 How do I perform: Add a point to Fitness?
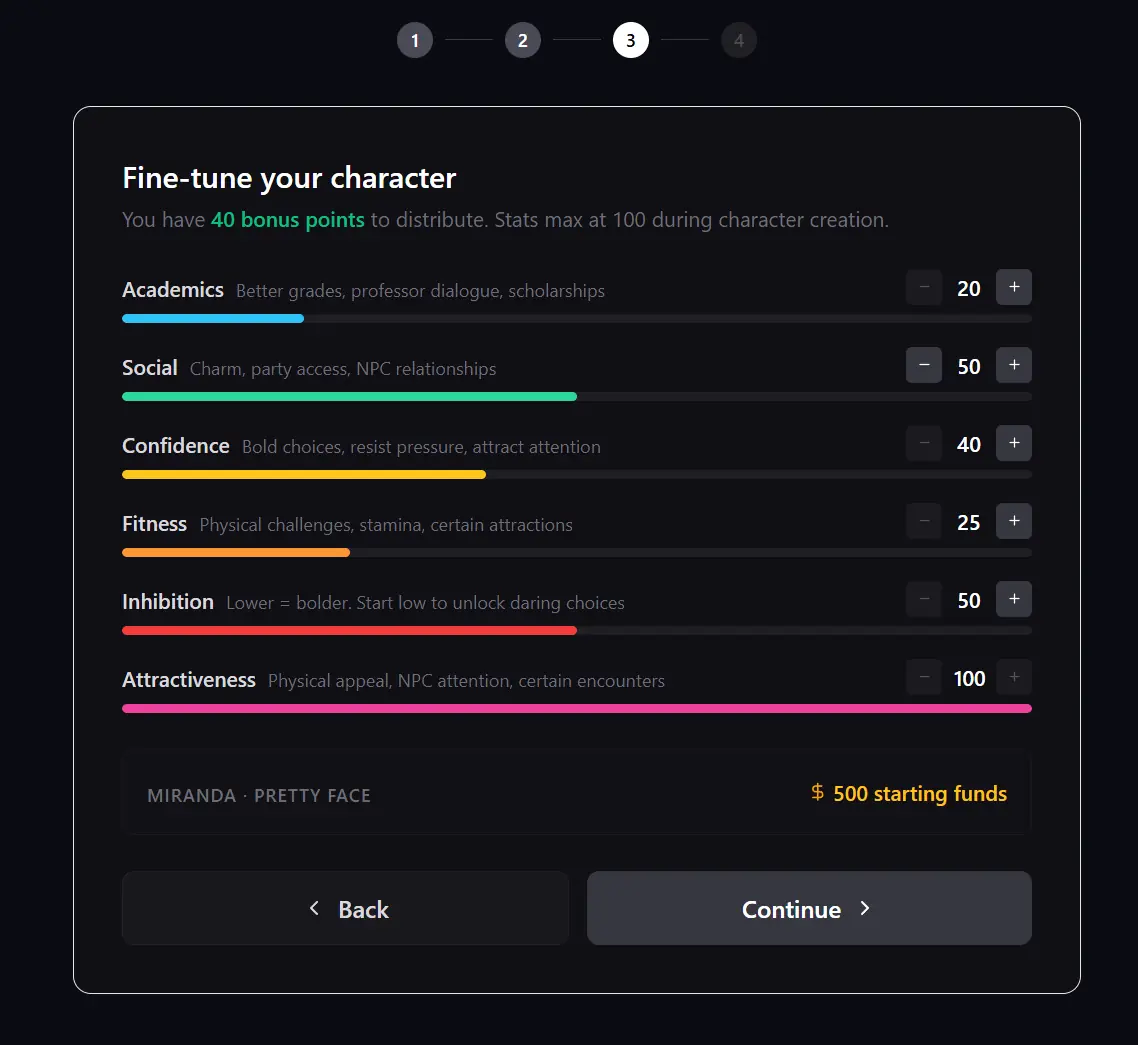[1013, 522]
